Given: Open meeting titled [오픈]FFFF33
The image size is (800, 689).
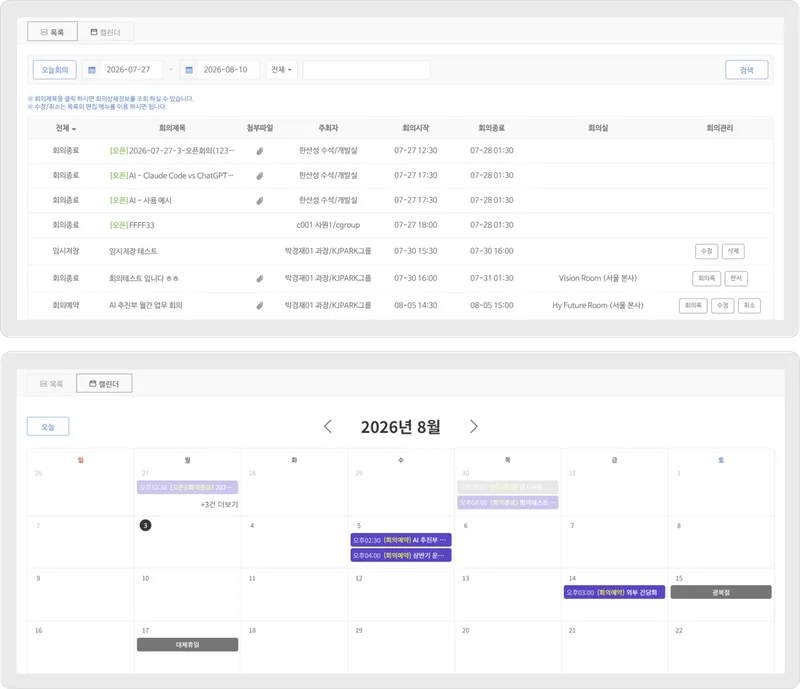Looking at the screenshot, I should click(x=132, y=225).
